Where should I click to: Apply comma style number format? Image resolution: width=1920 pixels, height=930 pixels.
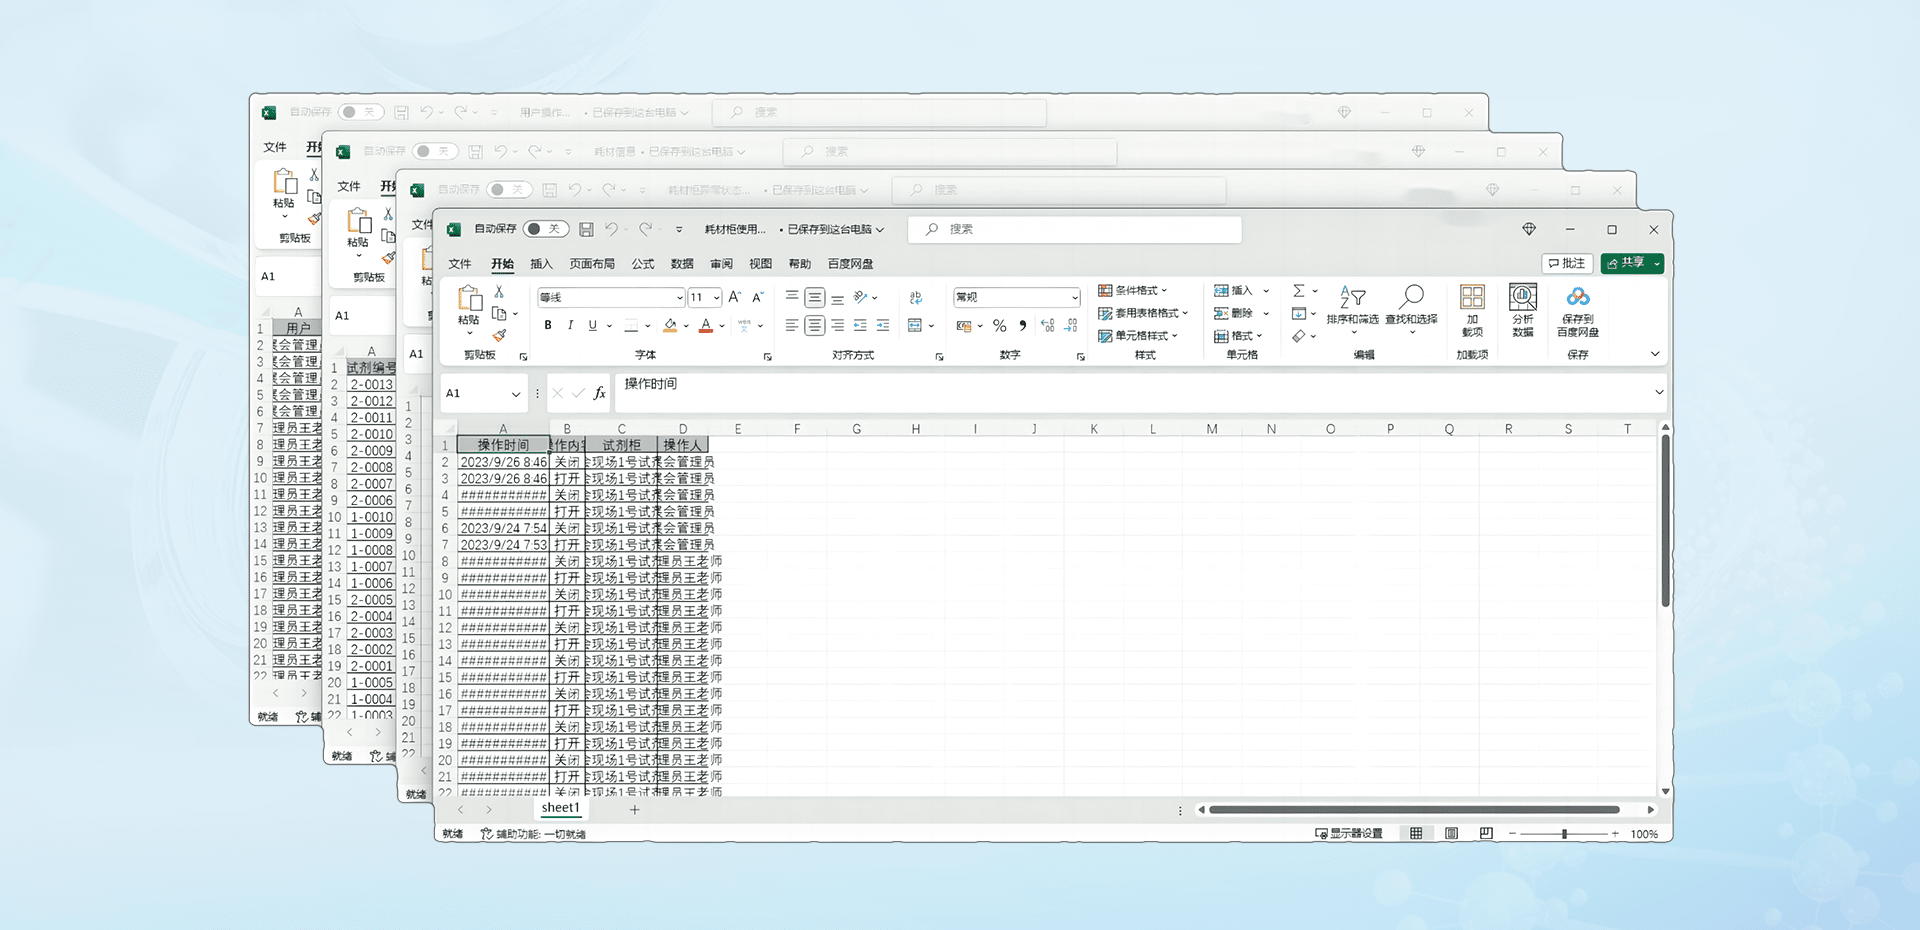(1022, 326)
